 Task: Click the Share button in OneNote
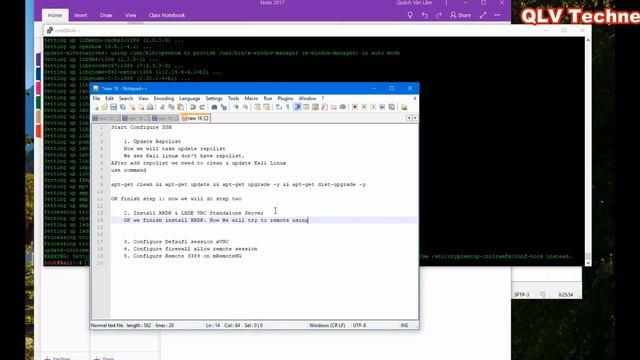coord(461,15)
